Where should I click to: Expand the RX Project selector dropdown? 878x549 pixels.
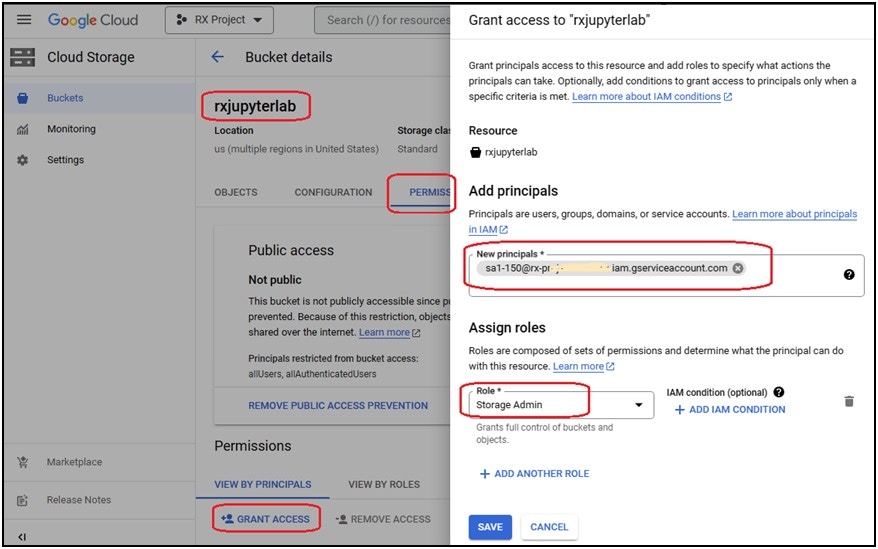[x=220, y=20]
